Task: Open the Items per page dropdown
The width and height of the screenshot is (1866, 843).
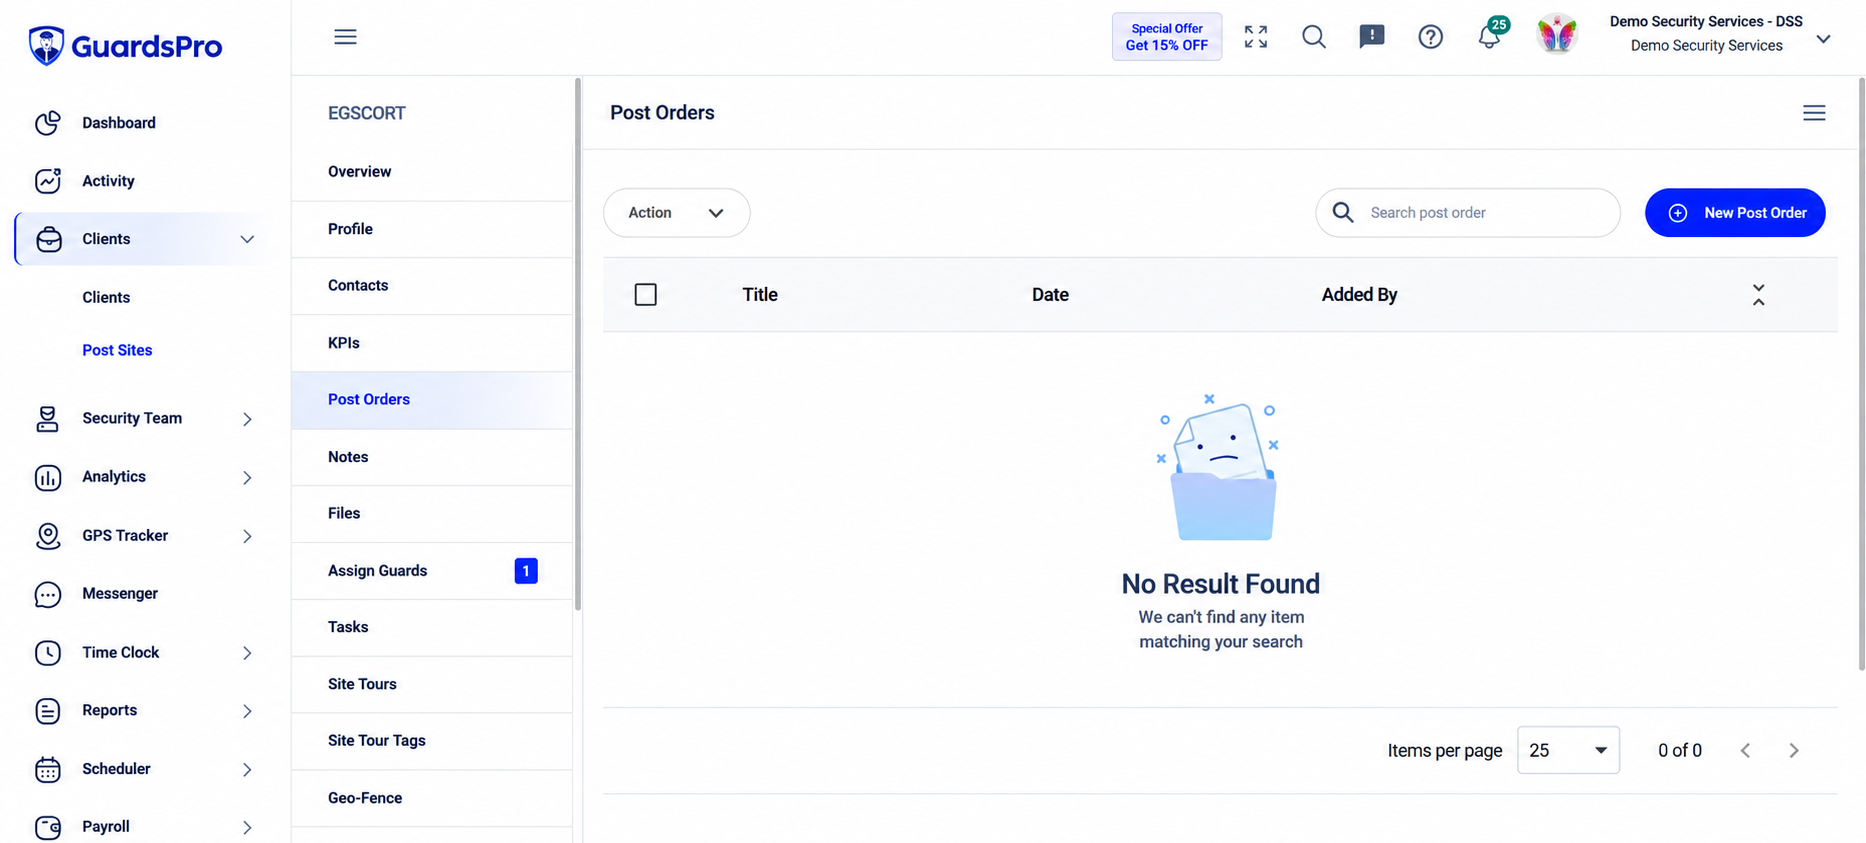Action: tap(1567, 750)
